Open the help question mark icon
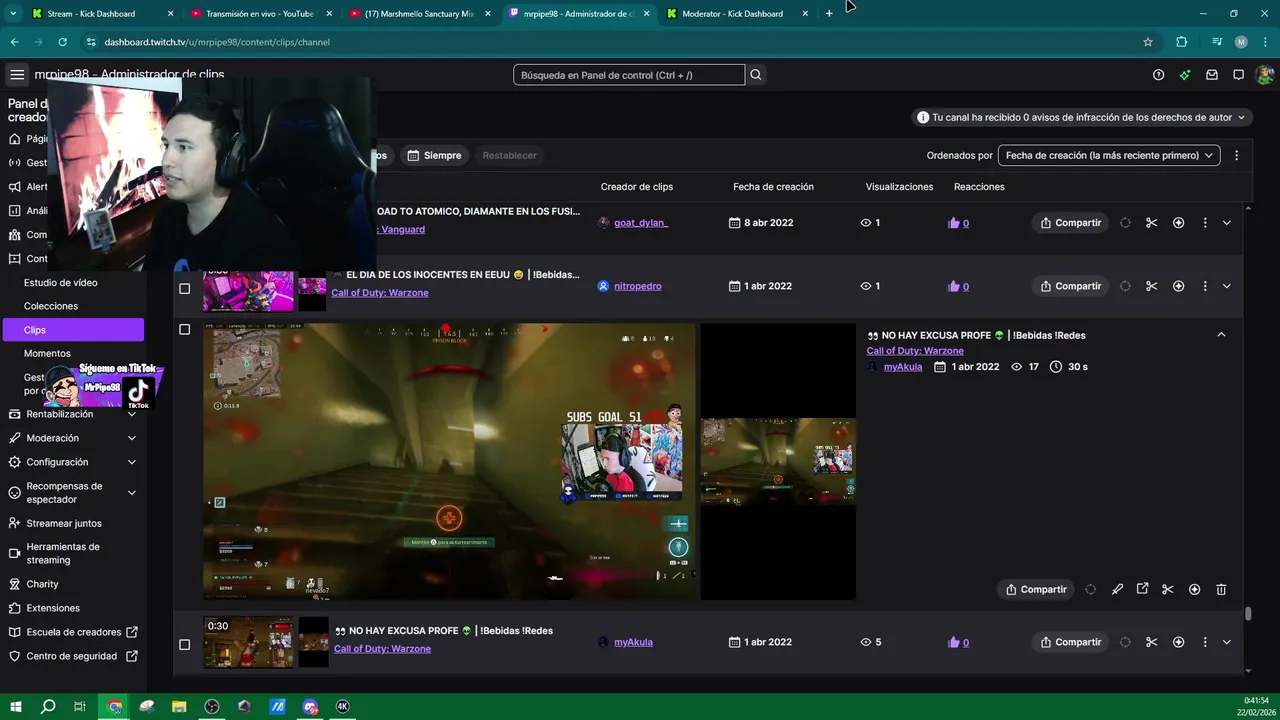 (x=1158, y=75)
